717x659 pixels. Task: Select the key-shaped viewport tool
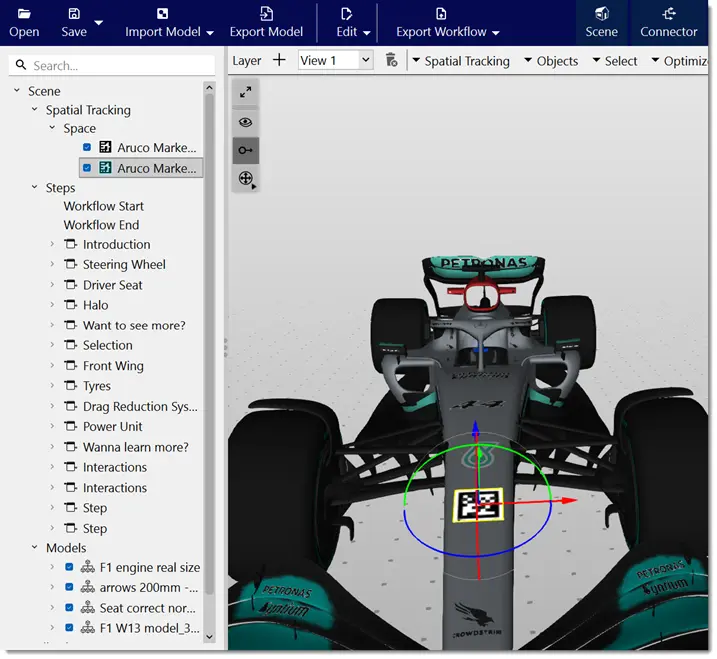(x=246, y=150)
